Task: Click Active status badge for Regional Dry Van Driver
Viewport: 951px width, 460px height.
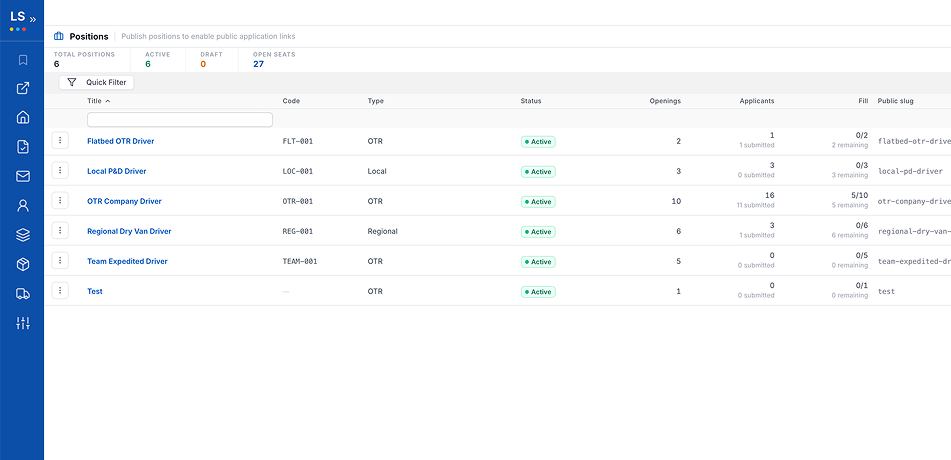Action: tap(538, 232)
